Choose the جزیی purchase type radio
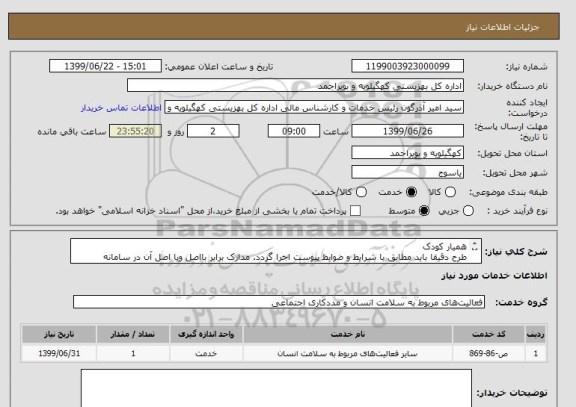Screen dimensions: 576x407 pos(468,211)
